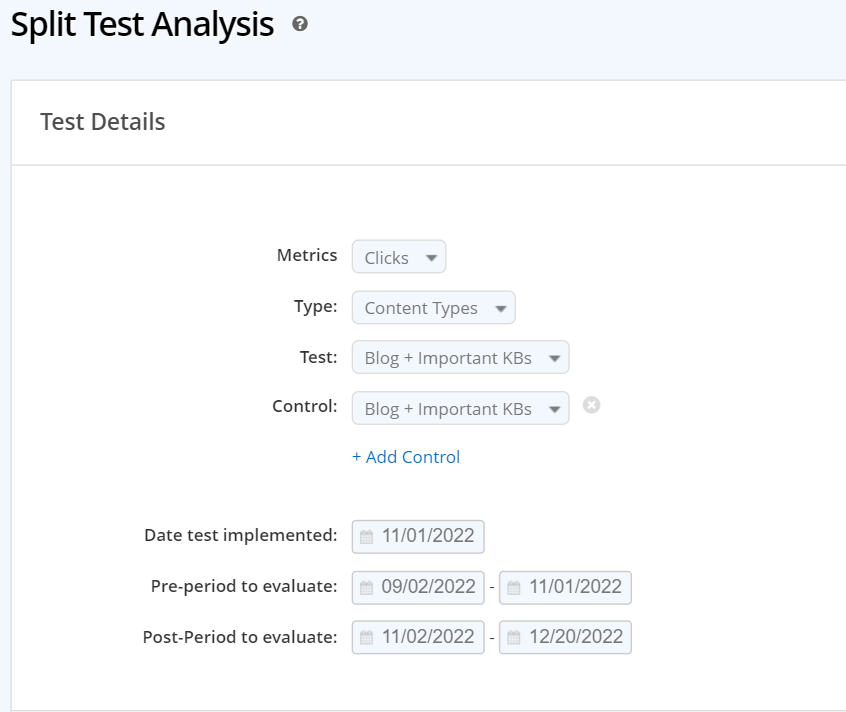Screen dimensions: 846x712
Task: Open the Metrics dropdown showing Clicks
Action: [x=398, y=257]
